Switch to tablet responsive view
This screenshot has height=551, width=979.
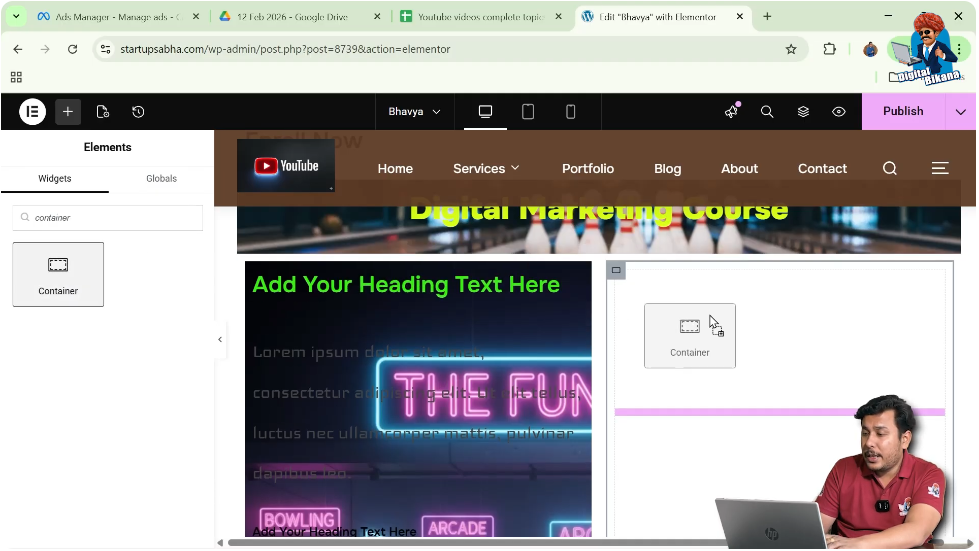(528, 112)
